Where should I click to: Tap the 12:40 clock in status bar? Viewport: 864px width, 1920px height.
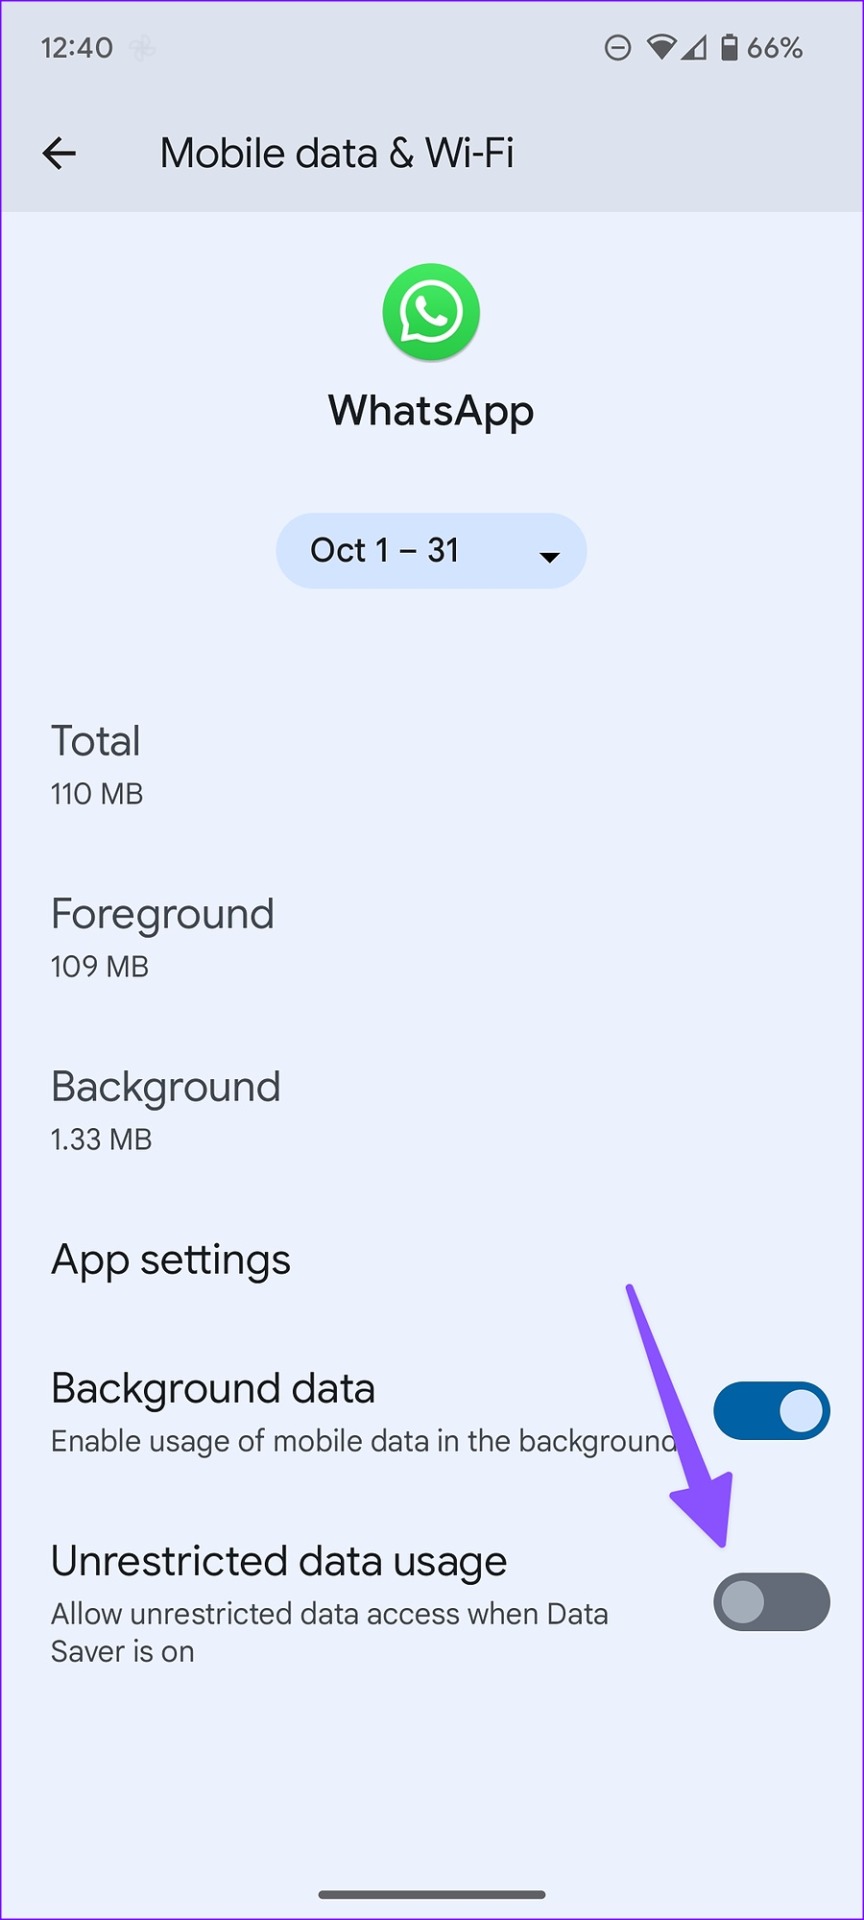(77, 48)
